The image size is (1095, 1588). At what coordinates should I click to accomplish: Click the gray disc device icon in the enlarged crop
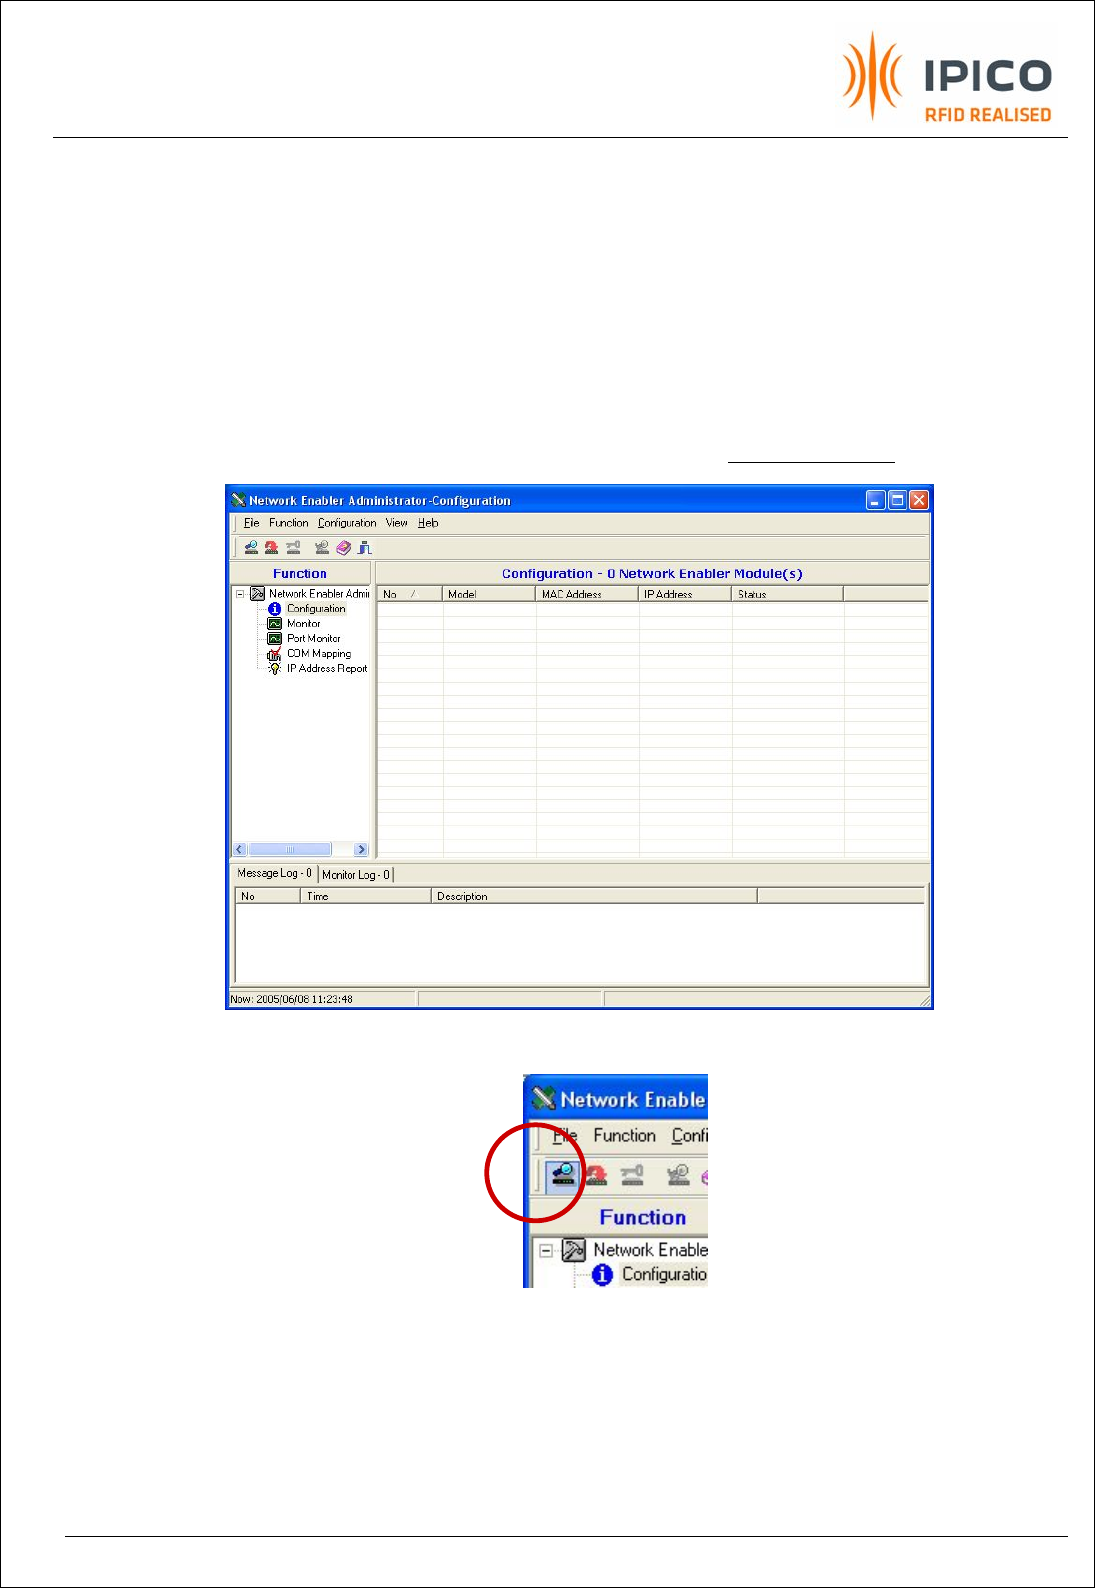click(678, 1175)
